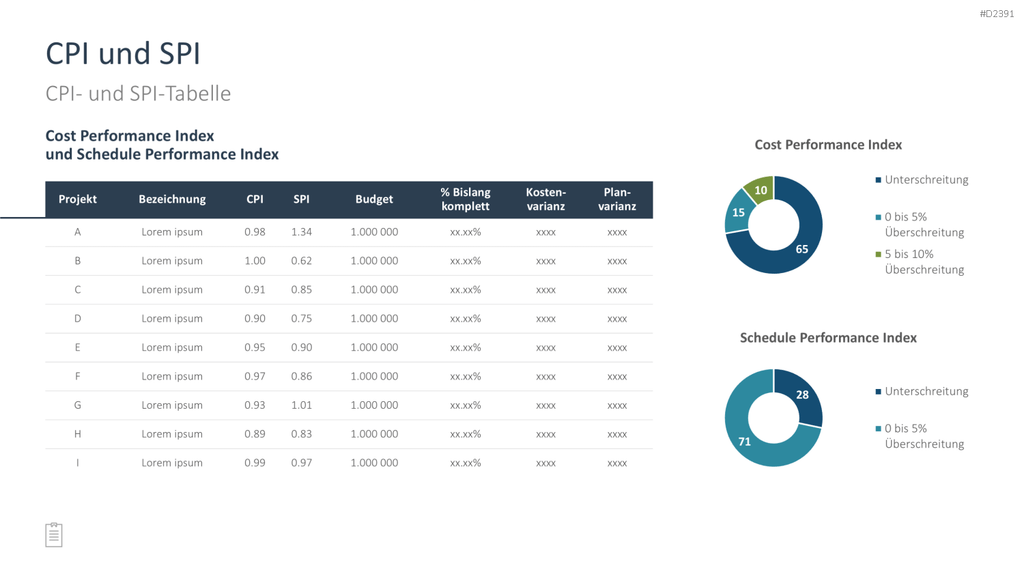1024x576 pixels.
Task: Click the 28 segment of the SPI donut
Action: [803, 394]
